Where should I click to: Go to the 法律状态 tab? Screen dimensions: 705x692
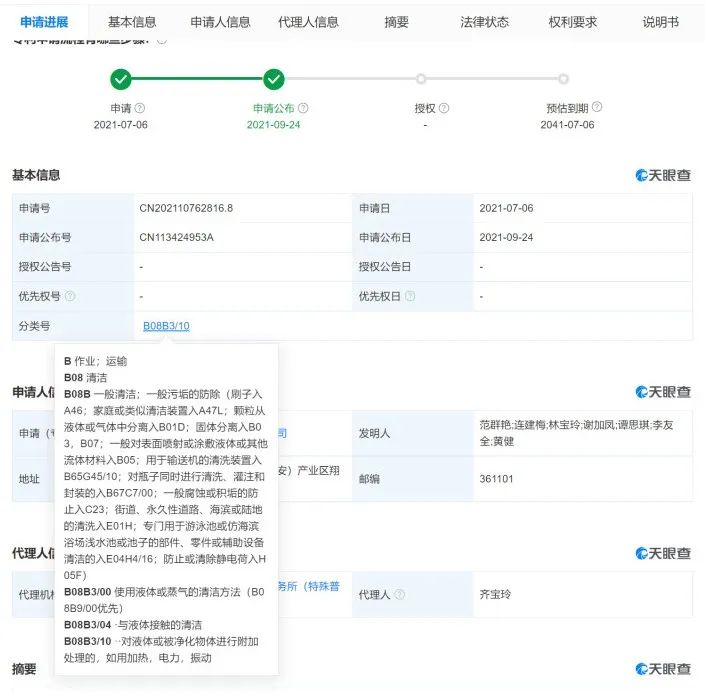coord(484,22)
